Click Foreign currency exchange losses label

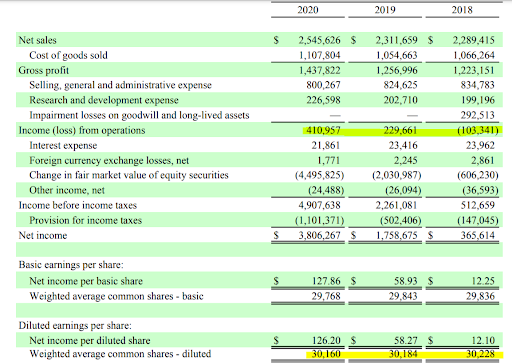[109, 161]
